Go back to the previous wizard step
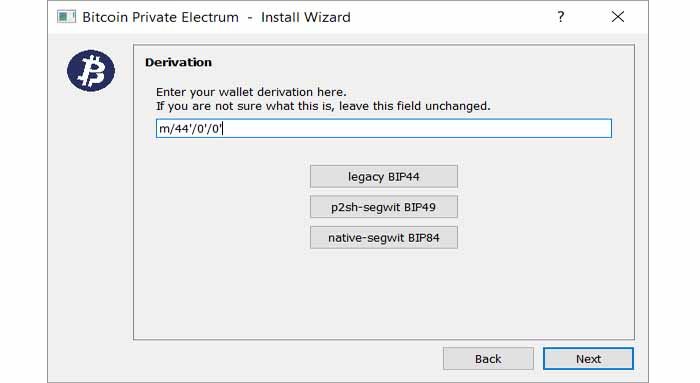The image size is (700, 383). pos(488,359)
